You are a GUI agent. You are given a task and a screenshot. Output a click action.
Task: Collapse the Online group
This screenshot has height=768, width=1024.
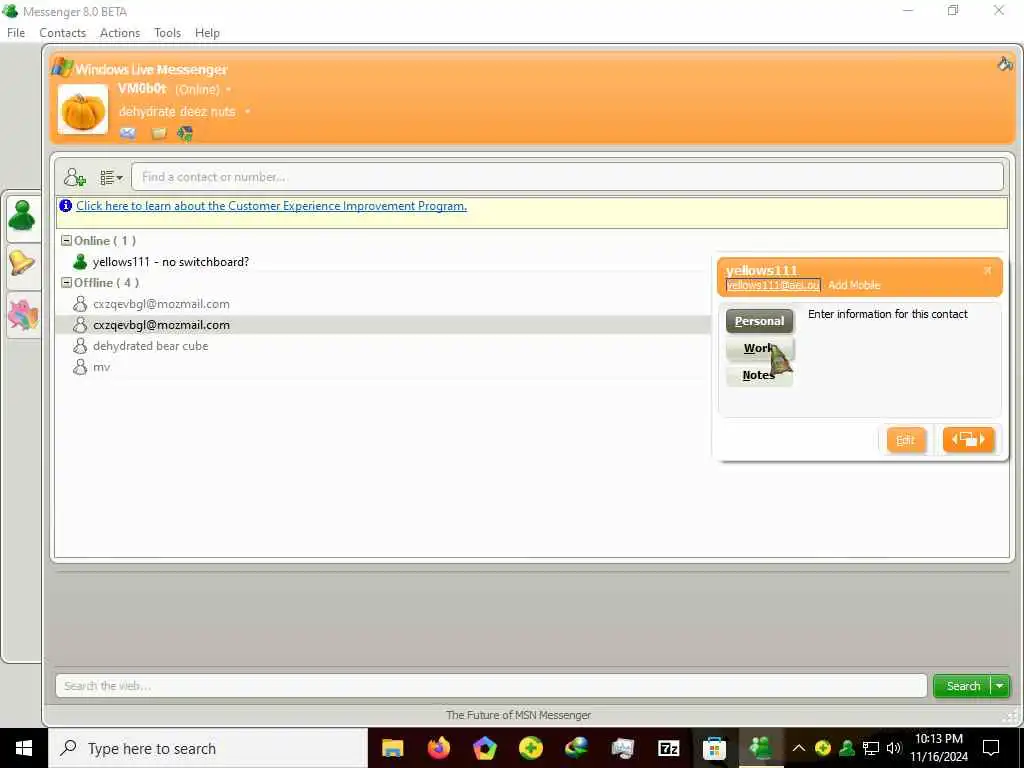coord(66,240)
